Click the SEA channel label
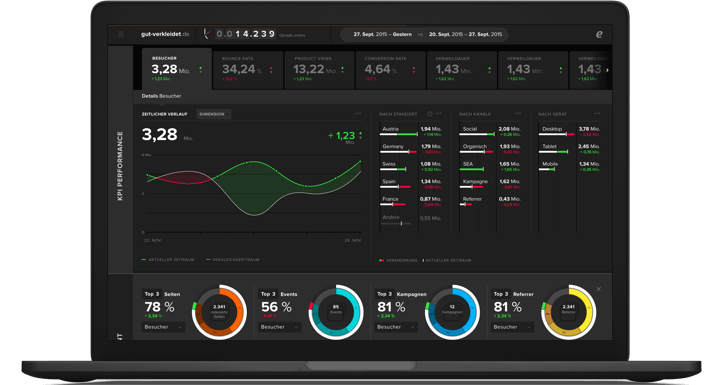 pyautogui.click(x=468, y=164)
